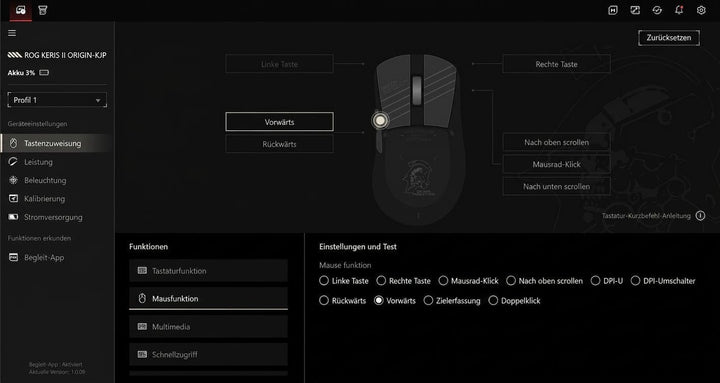
Task: Select the Rechte Taste assignment box
Action: point(556,64)
